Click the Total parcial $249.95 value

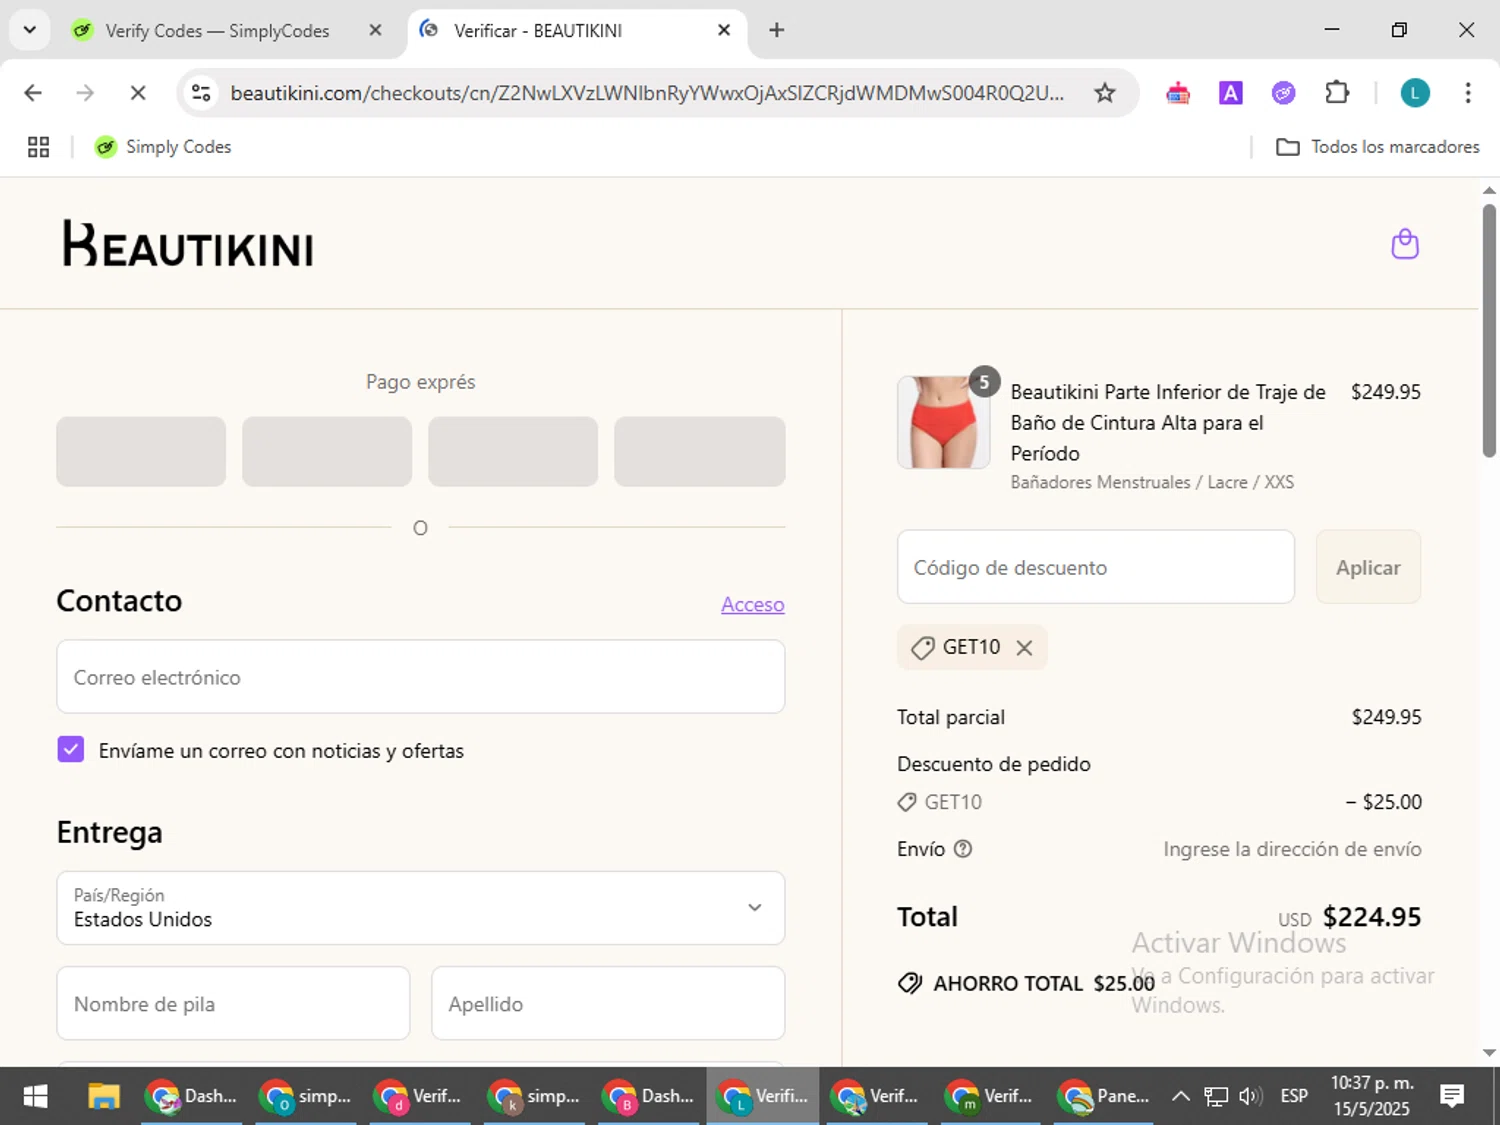pyautogui.click(x=1386, y=717)
